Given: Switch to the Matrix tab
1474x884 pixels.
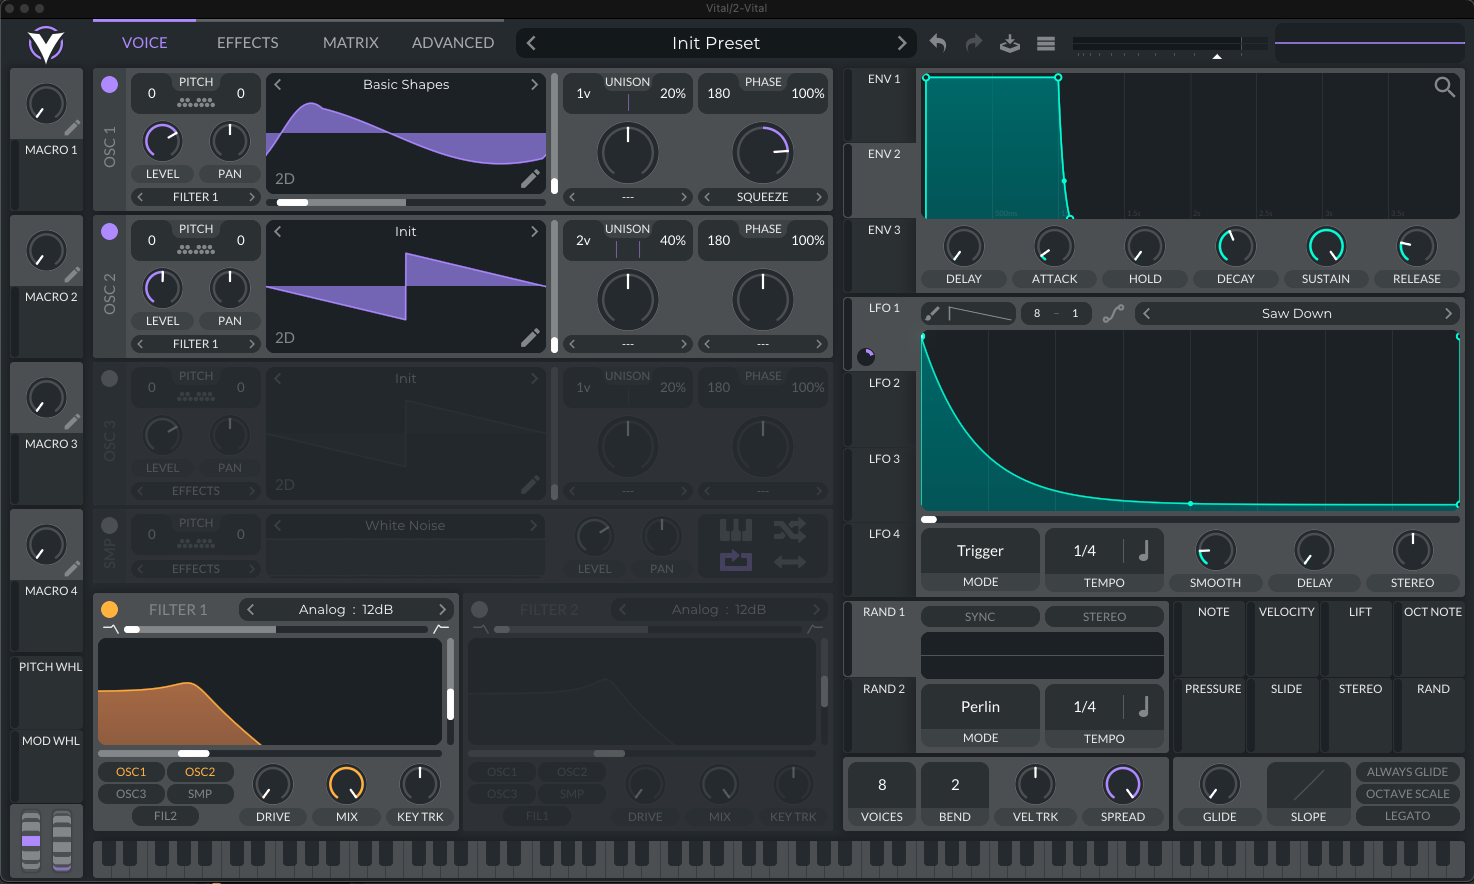Looking at the screenshot, I should tap(351, 43).
